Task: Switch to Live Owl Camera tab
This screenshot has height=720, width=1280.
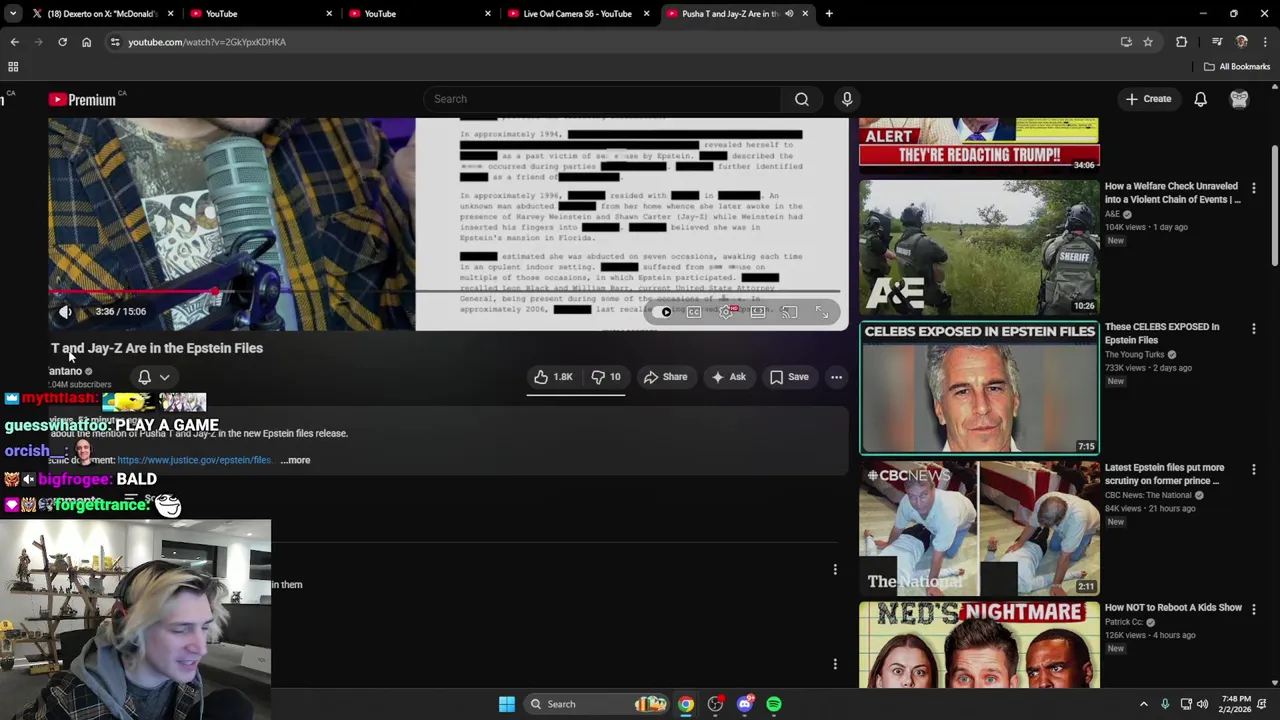Action: point(577,14)
